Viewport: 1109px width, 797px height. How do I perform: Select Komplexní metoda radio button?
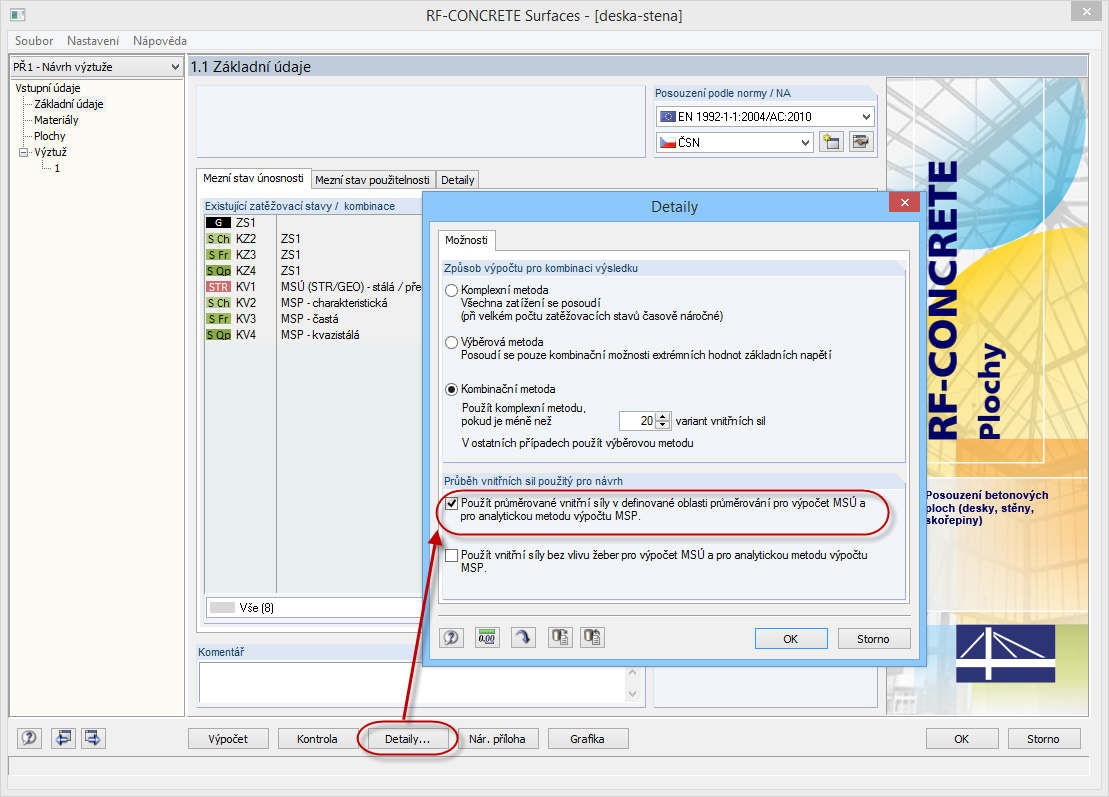click(x=451, y=290)
